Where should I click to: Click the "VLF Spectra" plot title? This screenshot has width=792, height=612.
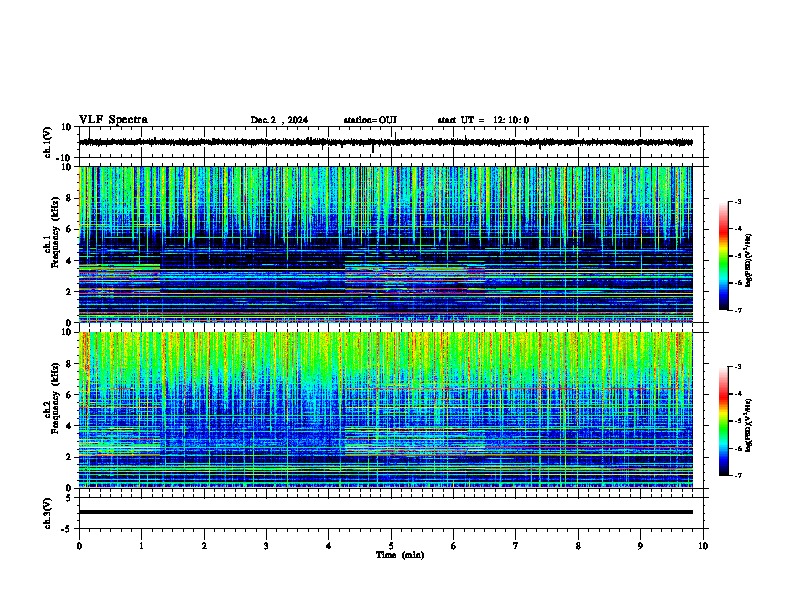[113, 120]
